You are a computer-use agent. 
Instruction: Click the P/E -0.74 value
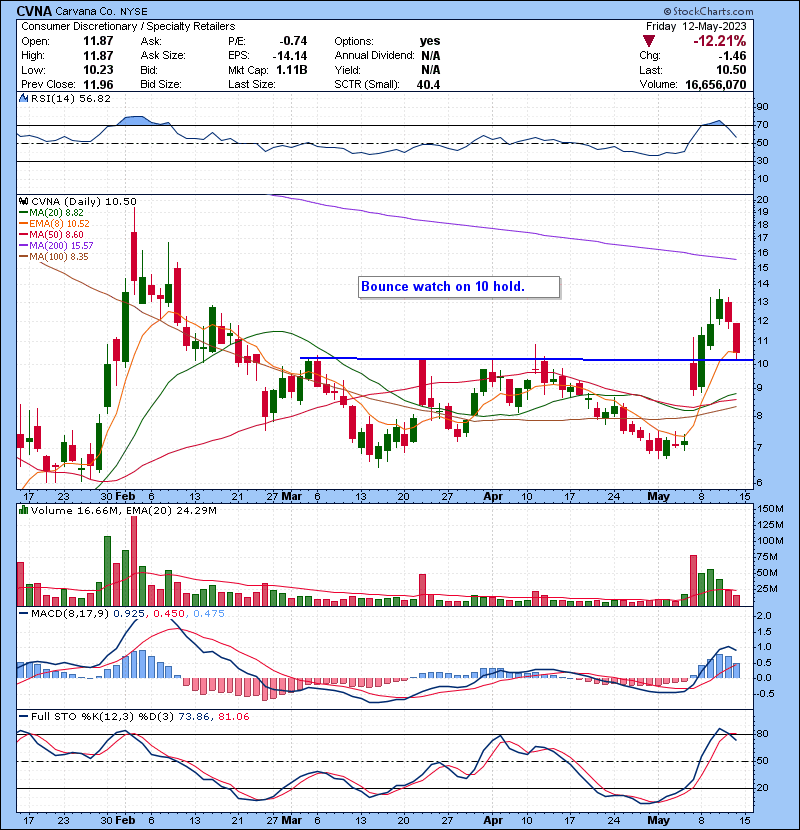(x=293, y=41)
